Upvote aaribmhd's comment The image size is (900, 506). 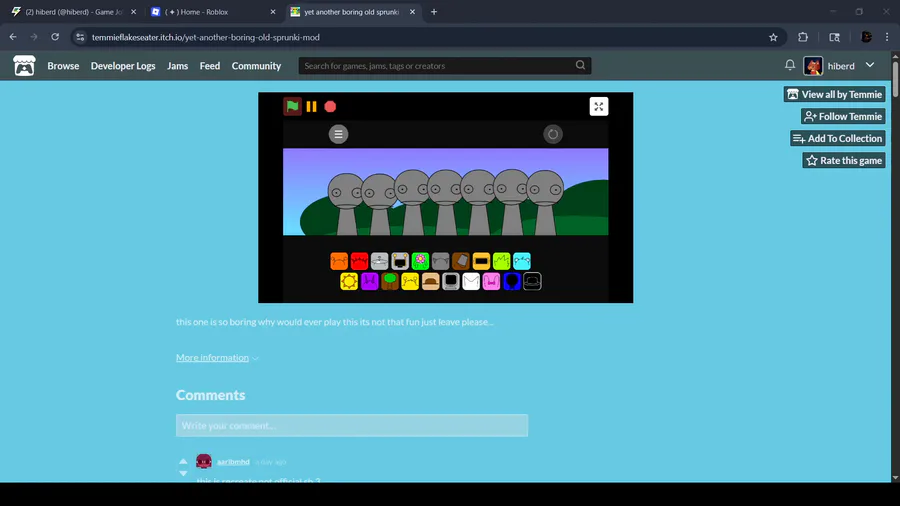[183, 461]
